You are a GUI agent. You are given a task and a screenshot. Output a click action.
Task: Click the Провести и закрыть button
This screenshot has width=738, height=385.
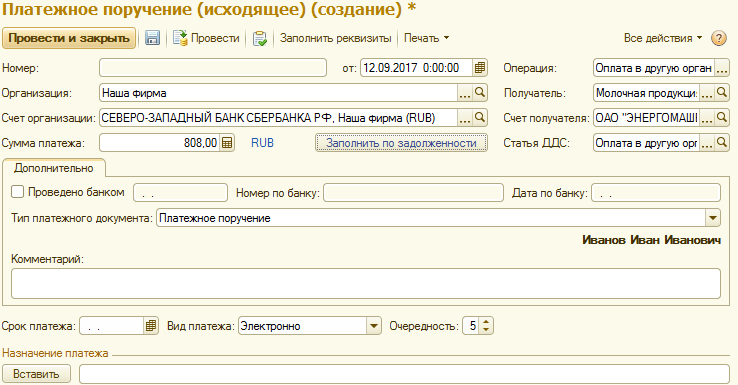[69, 38]
